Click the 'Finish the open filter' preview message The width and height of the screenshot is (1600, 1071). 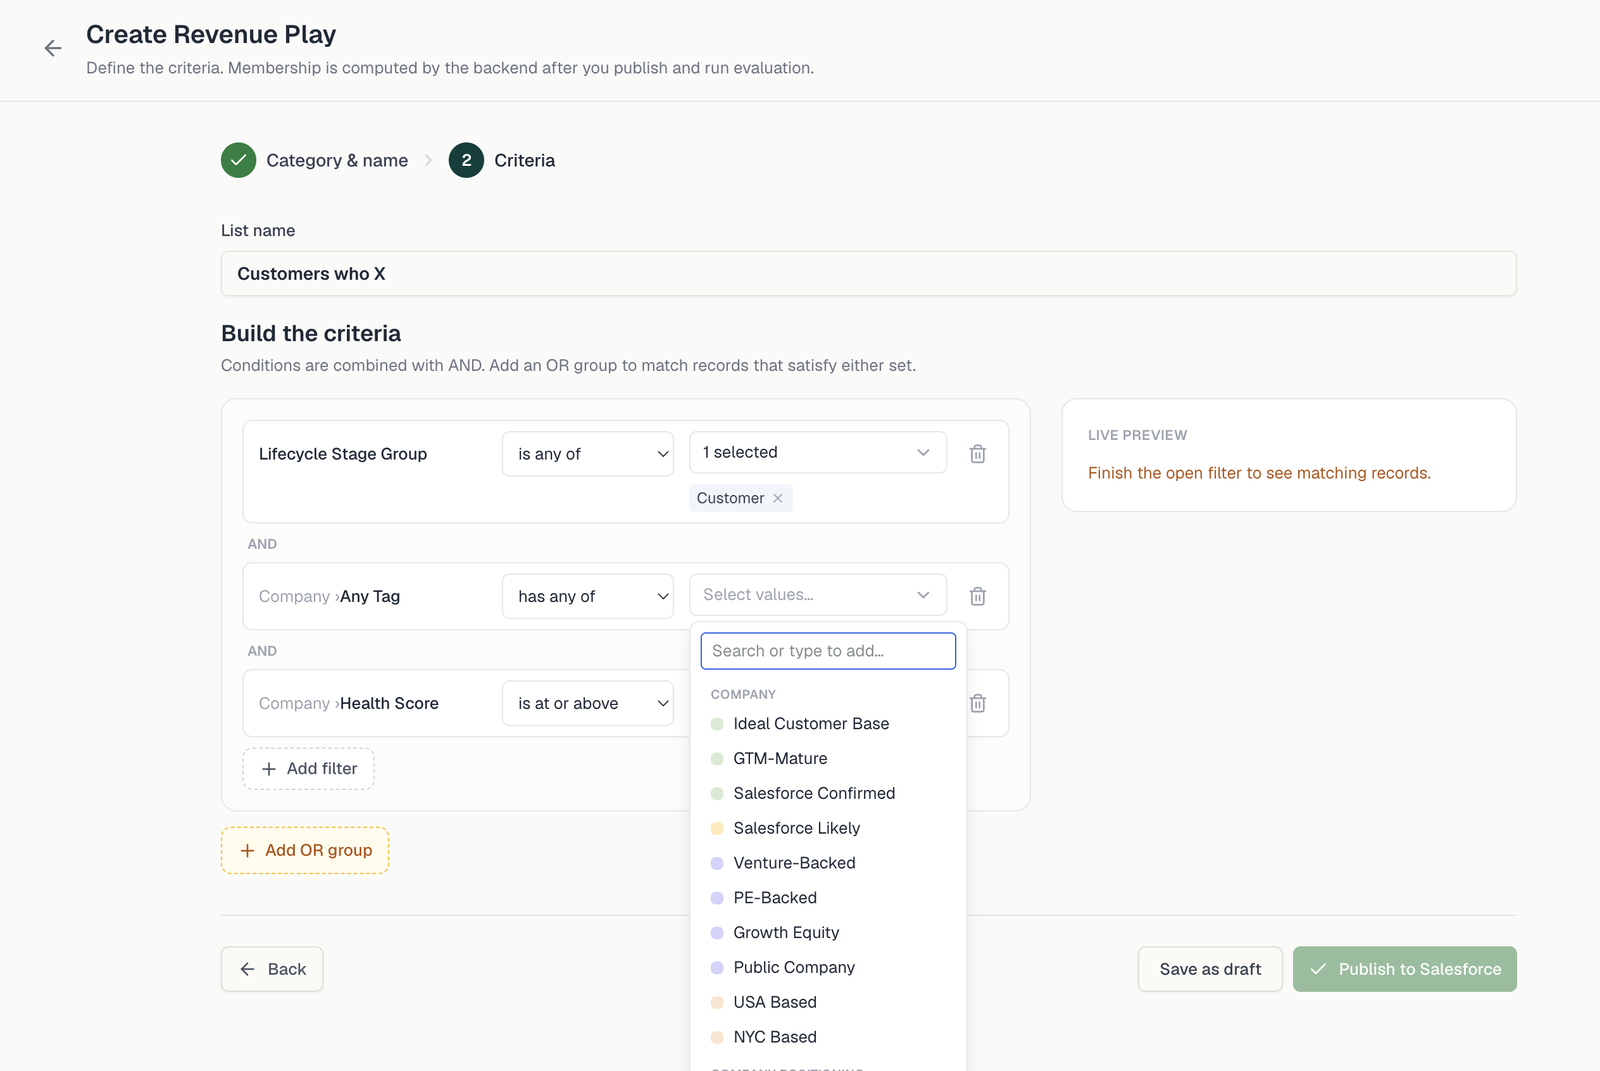point(1259,473)
